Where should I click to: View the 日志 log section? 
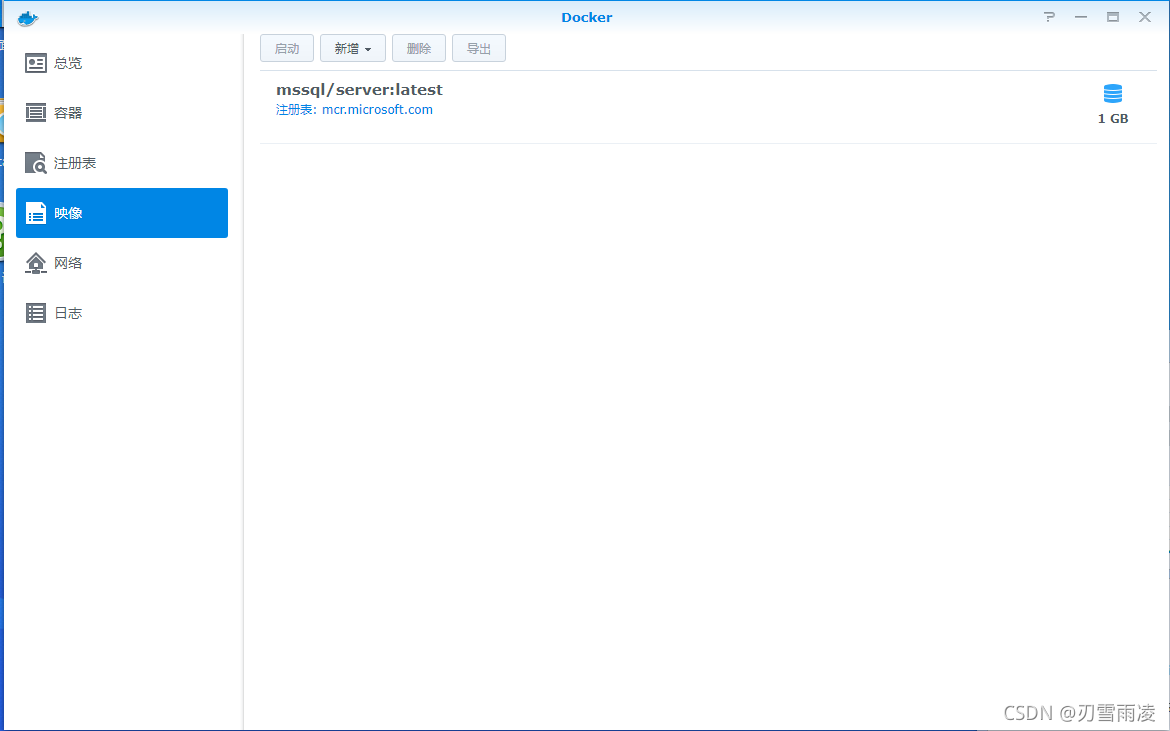(x=122, y=313)
